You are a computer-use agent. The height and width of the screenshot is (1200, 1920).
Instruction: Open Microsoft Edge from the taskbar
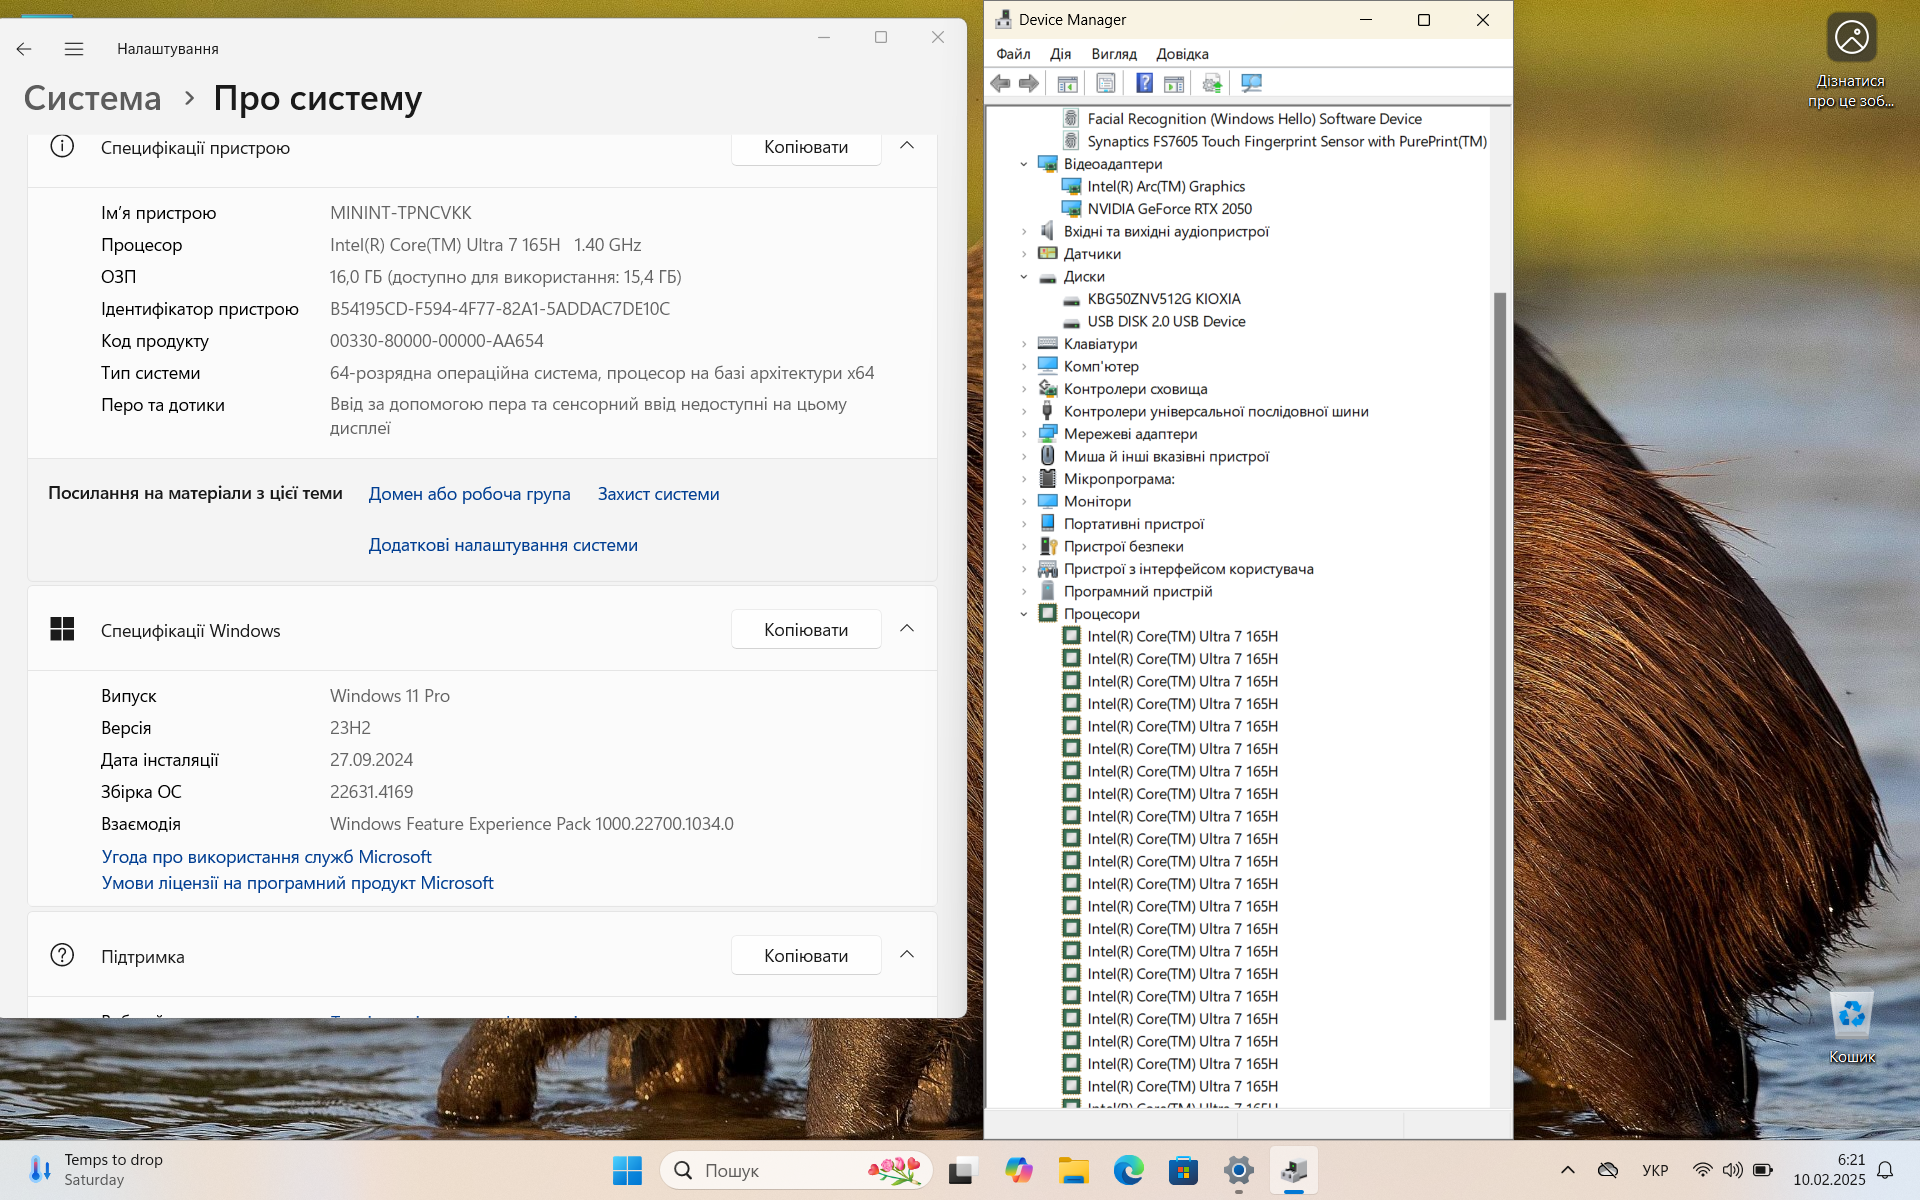pos(1129,1170)
